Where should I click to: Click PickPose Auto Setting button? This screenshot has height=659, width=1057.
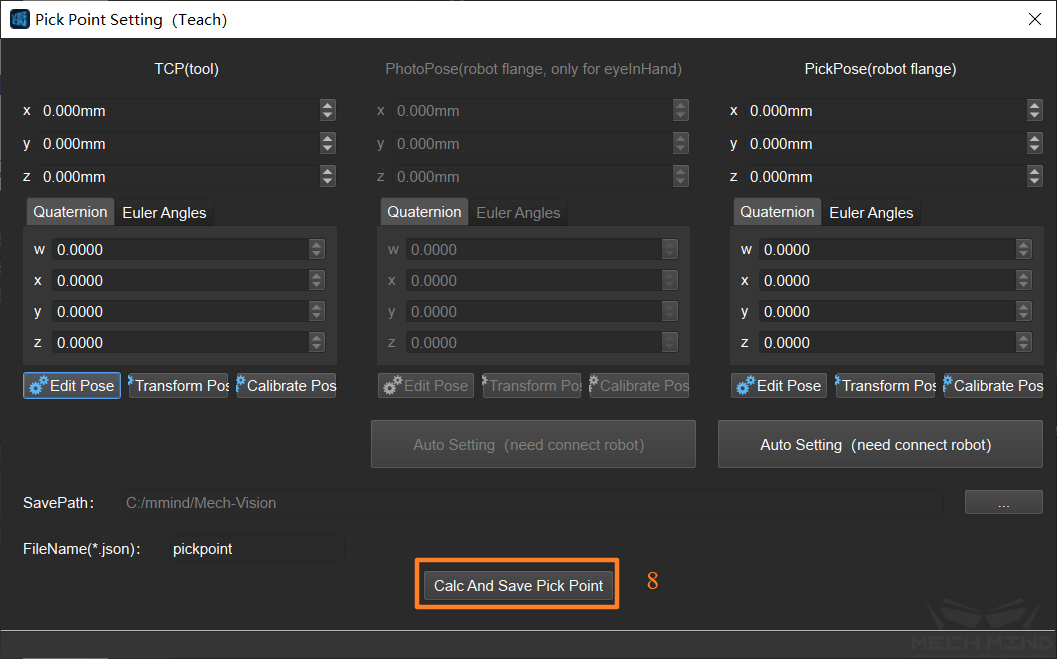point(880,445)
